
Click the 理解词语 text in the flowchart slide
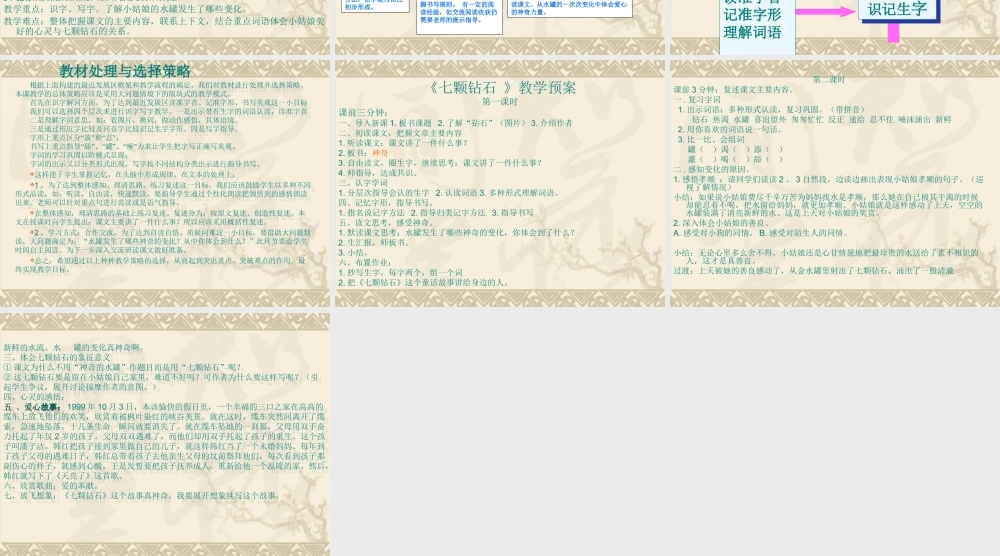click(753, 33)
